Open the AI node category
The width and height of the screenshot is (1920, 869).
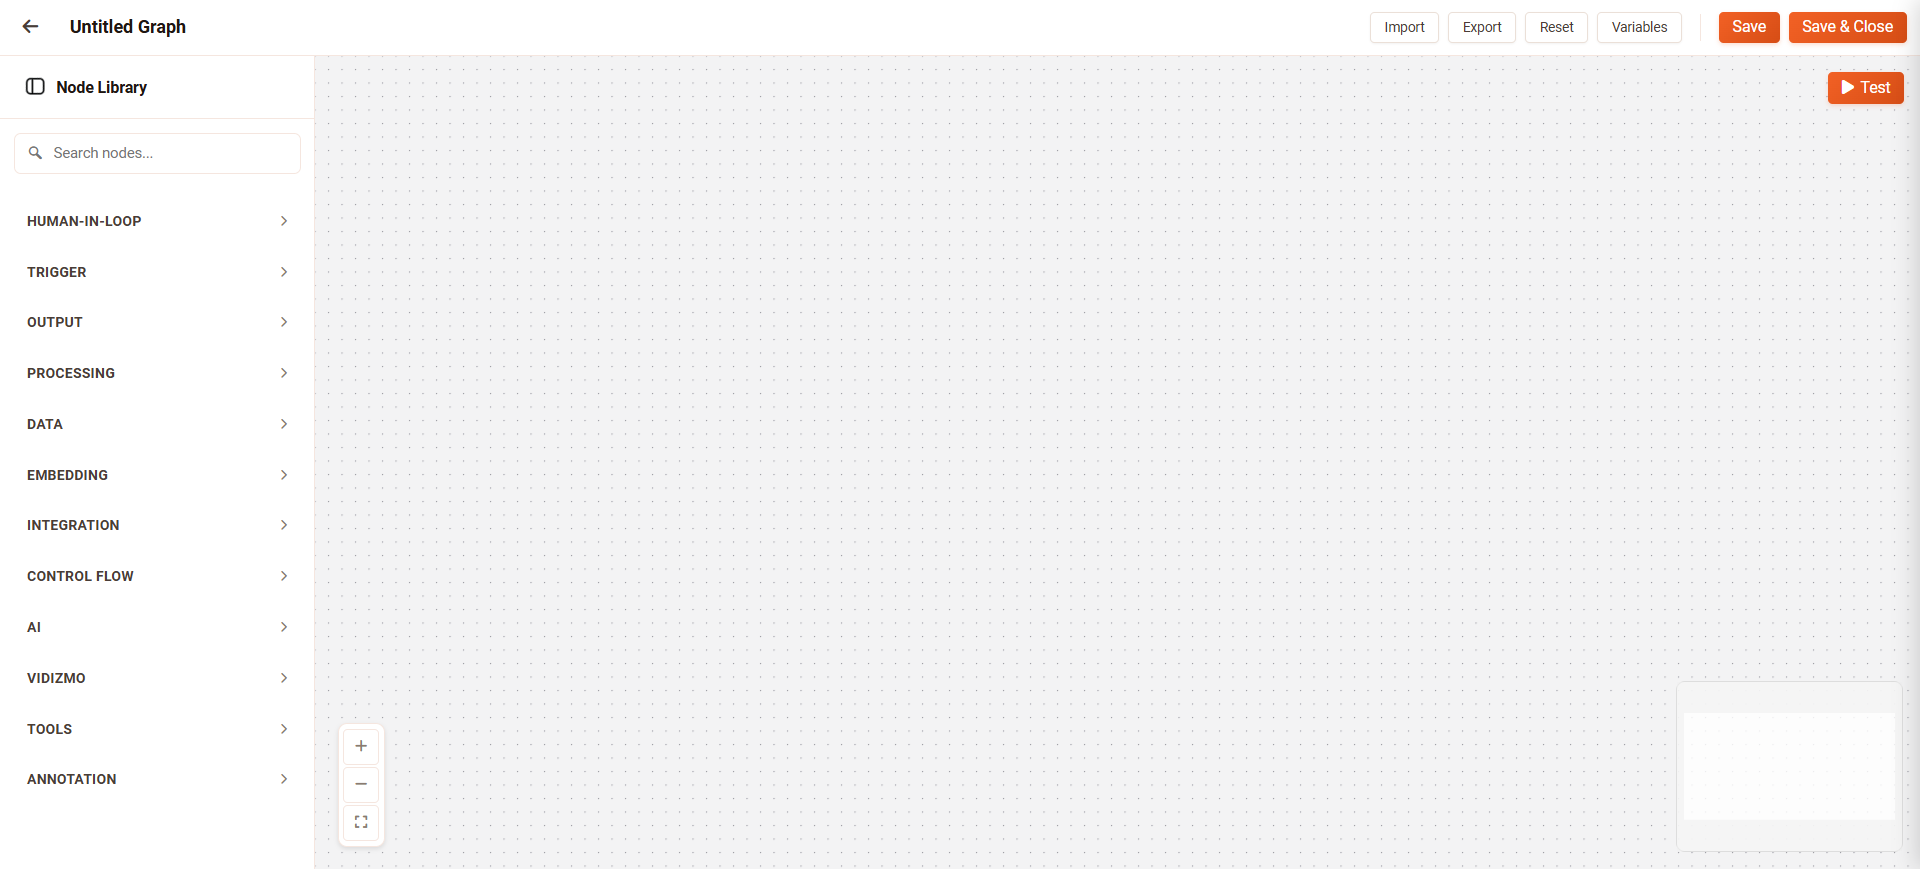[x=157, y=627]
